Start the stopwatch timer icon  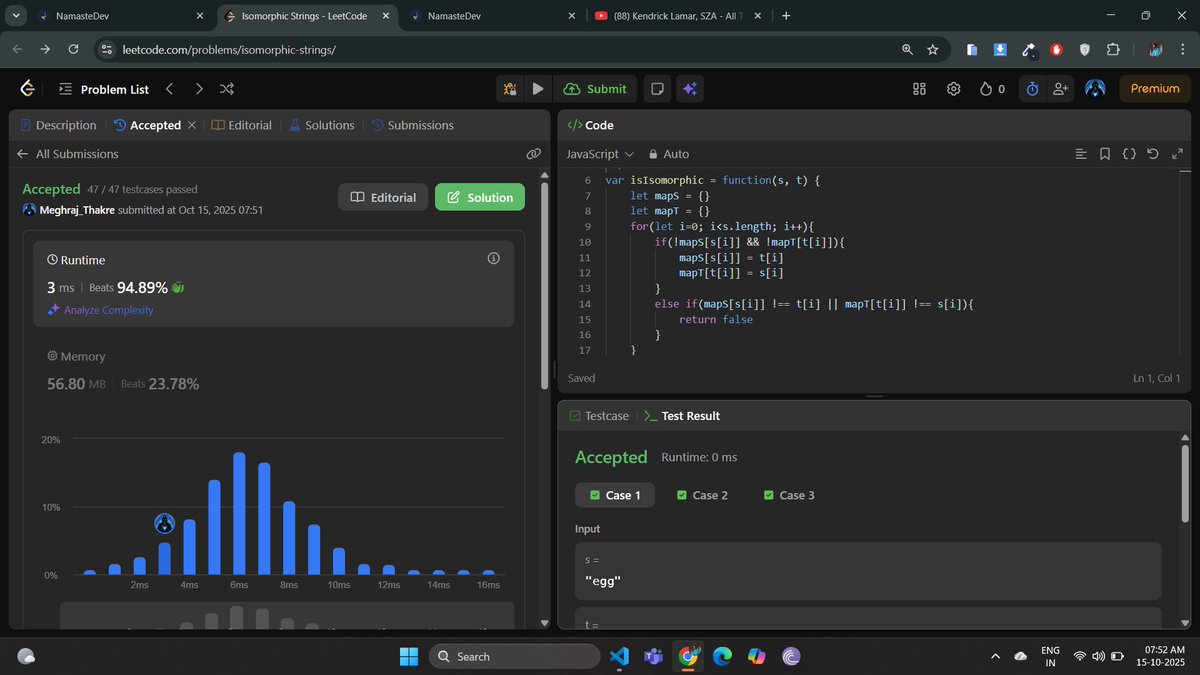point(1032,89)
